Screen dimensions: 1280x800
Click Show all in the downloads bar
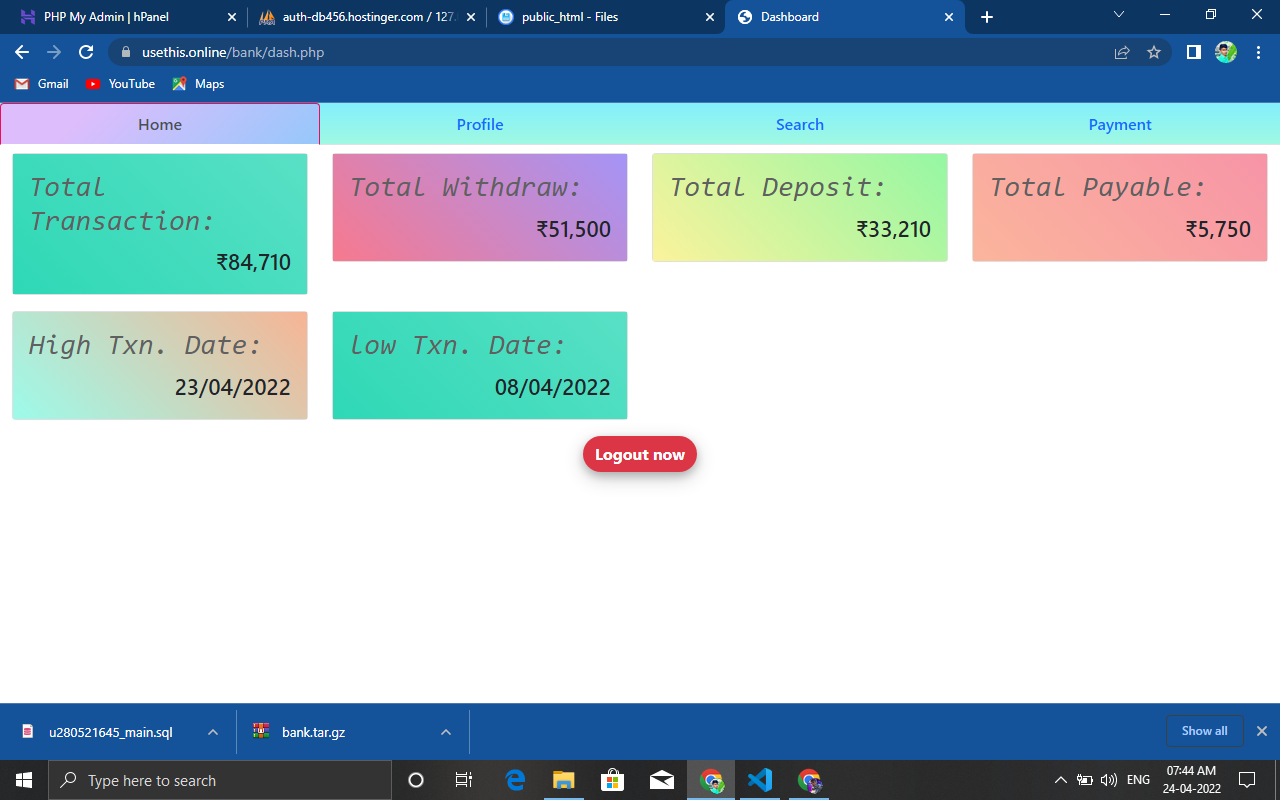pos(1203,731)
